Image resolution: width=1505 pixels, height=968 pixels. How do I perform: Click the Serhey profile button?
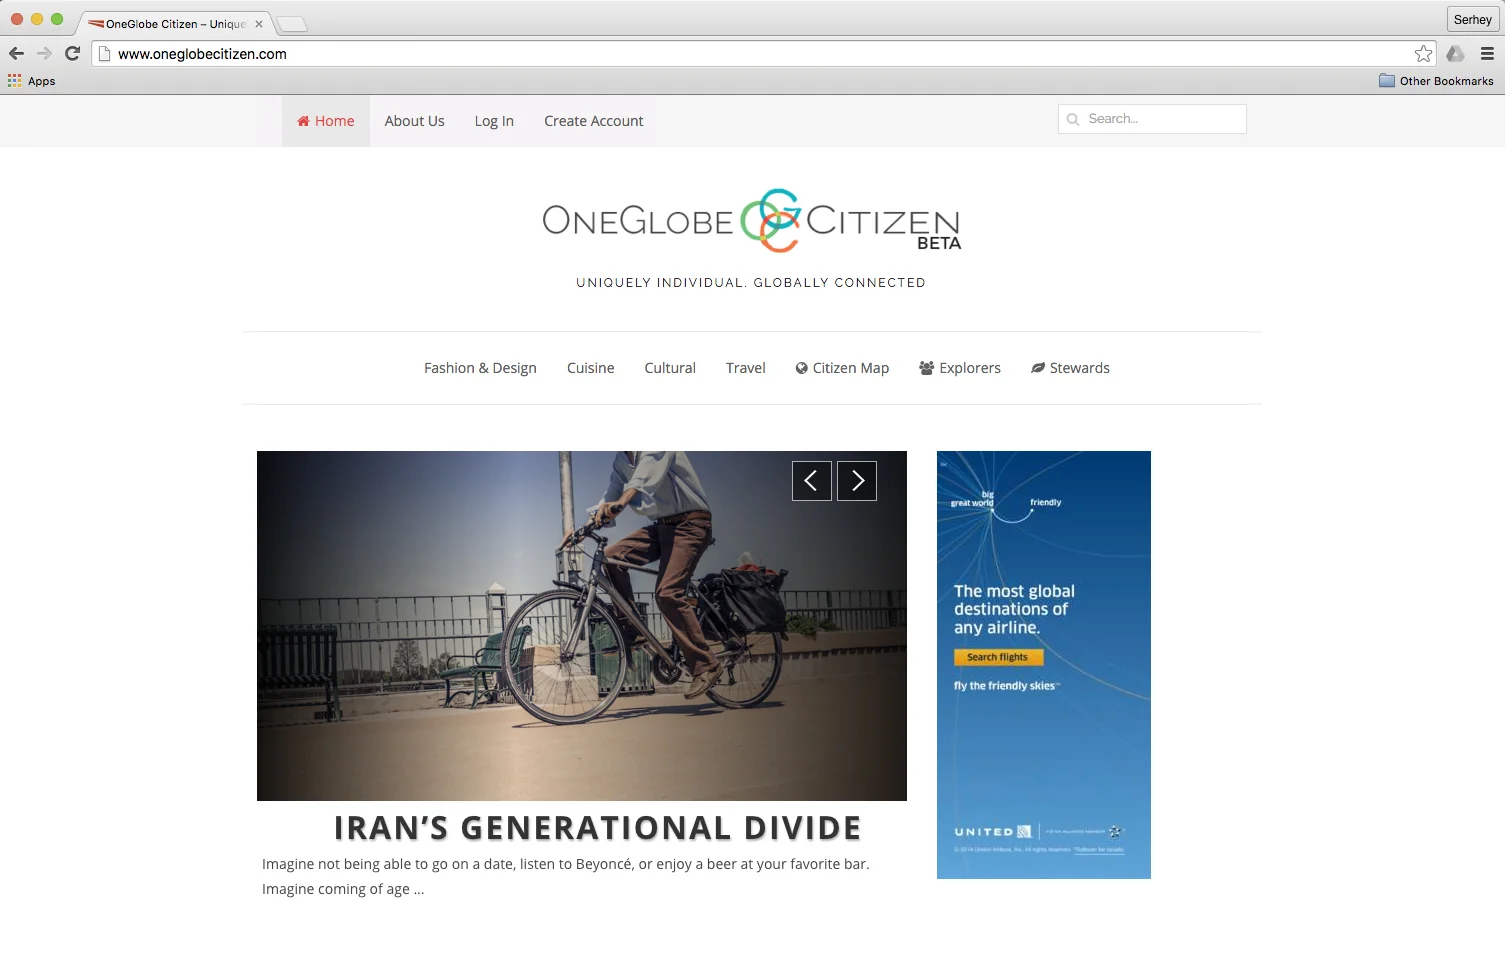click(1473, 19)
